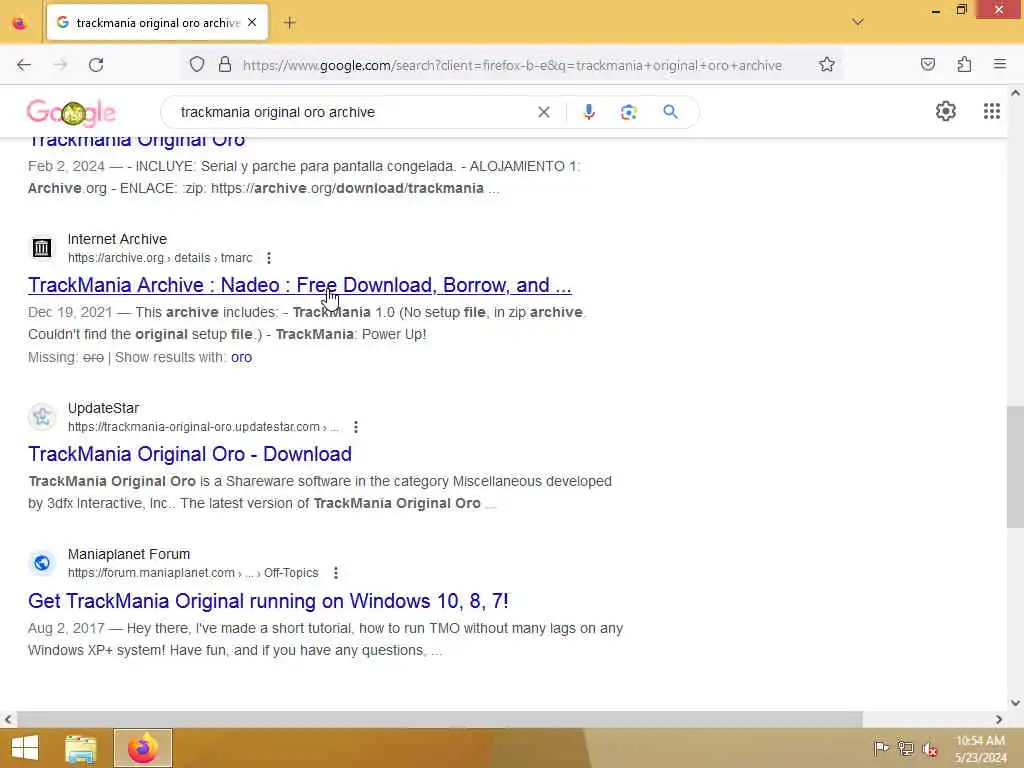Click the Firefox taskbar button
This screenshot has height=768, width=1024.
tap(143, 748)
